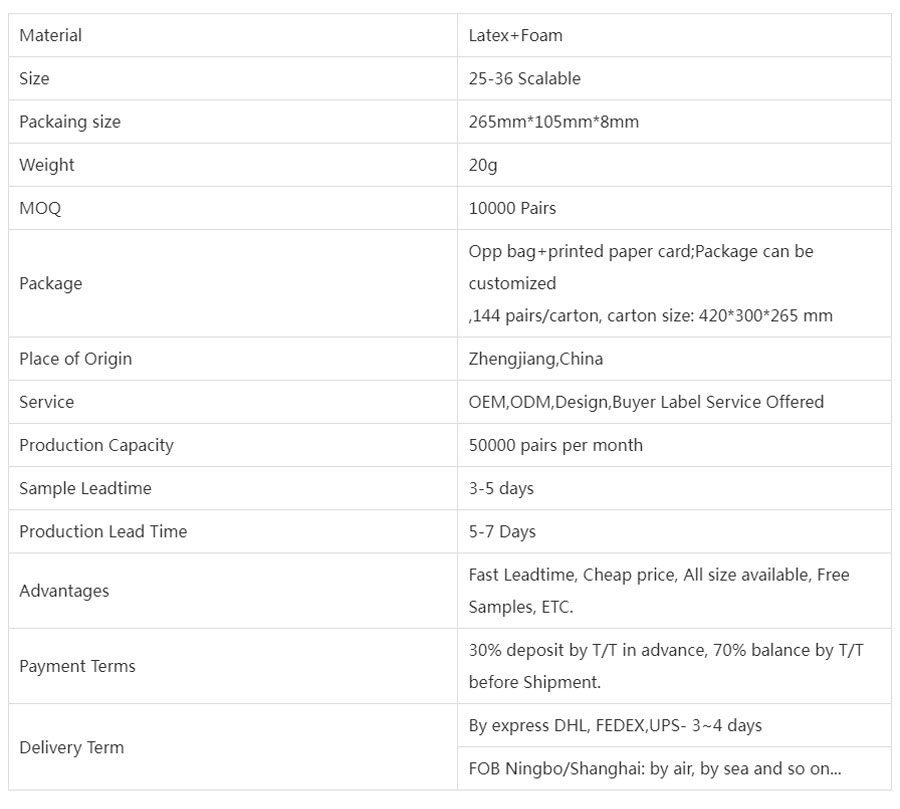Viewport: 900px width, 809px height.
Task: Click the MOQ label cell
Action: tap(232, 208)
